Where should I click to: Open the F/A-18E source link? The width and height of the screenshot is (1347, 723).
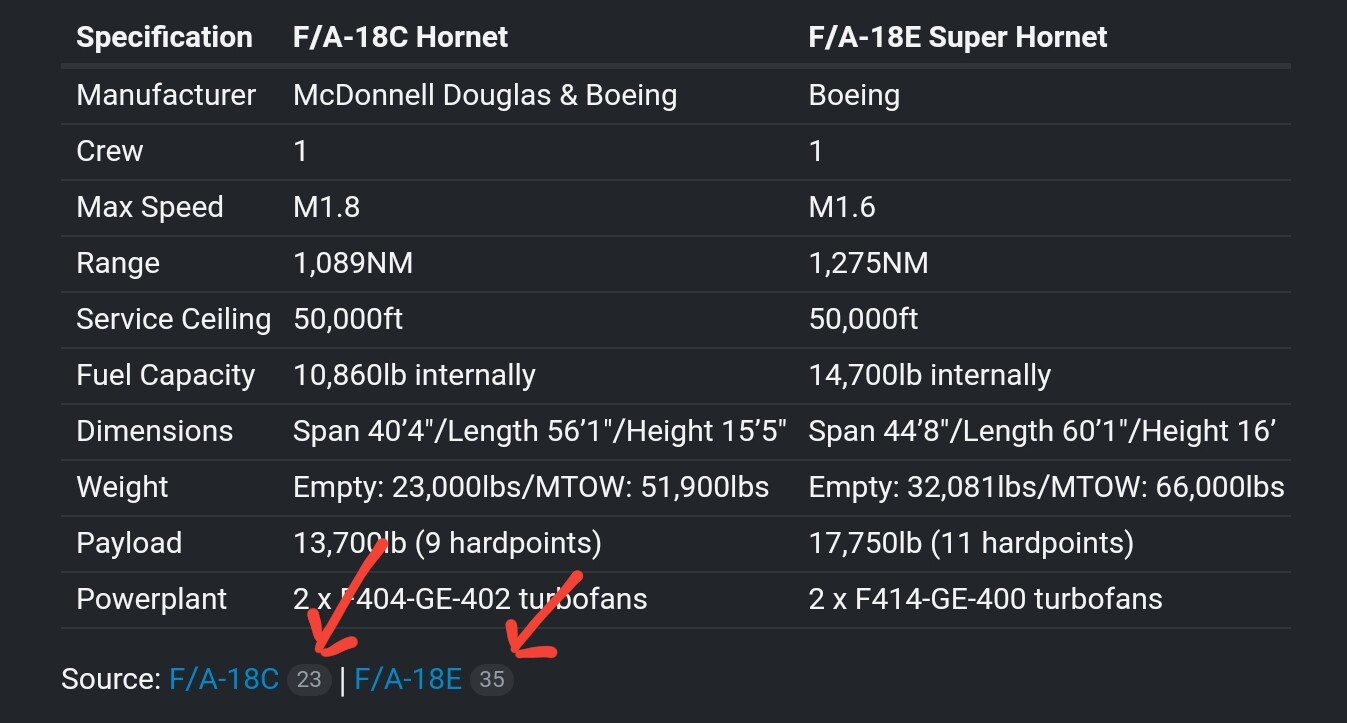point(408,679)
